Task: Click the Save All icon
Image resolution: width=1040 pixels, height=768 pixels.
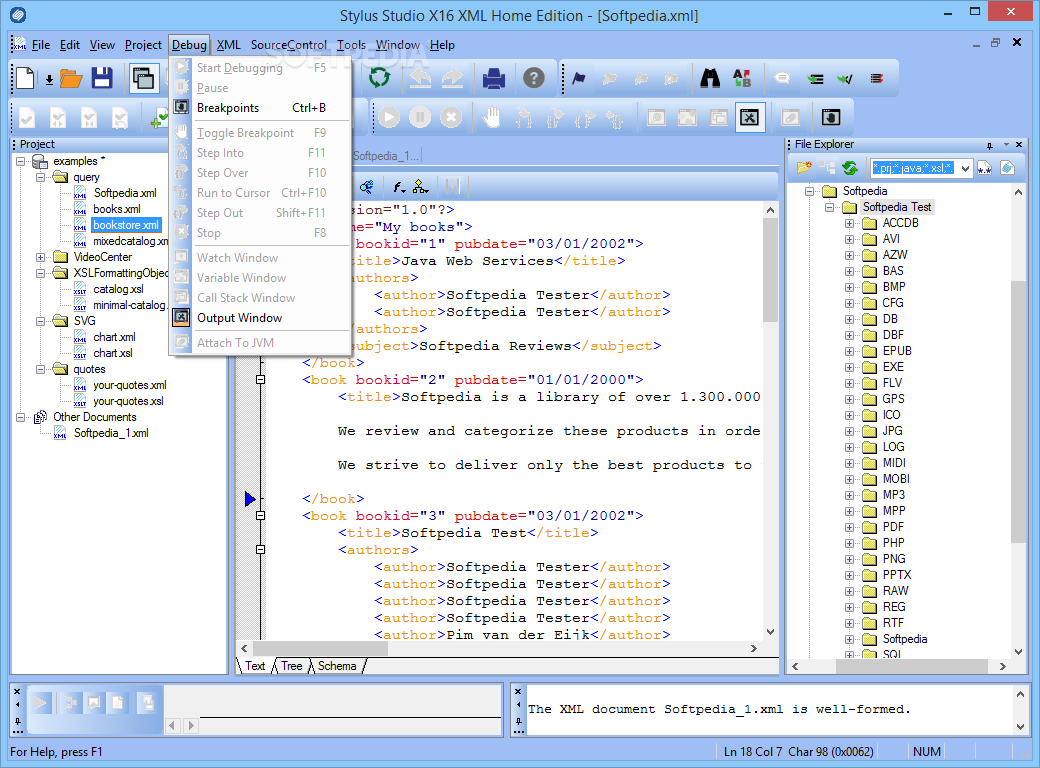Action: click(143, 79)
